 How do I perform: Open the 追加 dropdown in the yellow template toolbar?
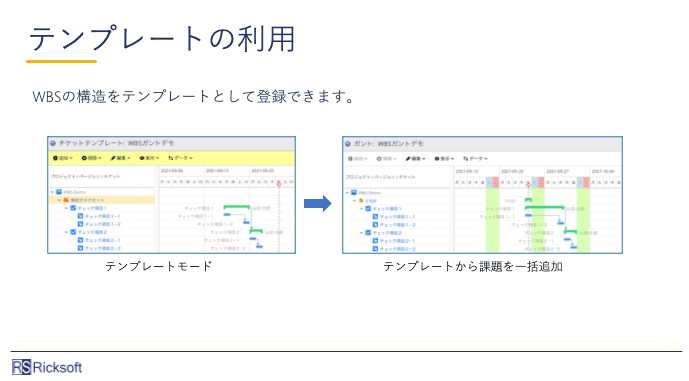(x=63, y=158)
